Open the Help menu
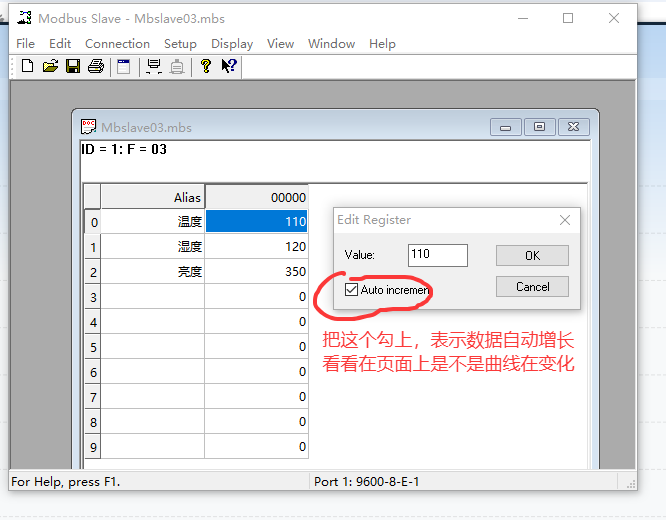The image size is (666, 520). 382,44
